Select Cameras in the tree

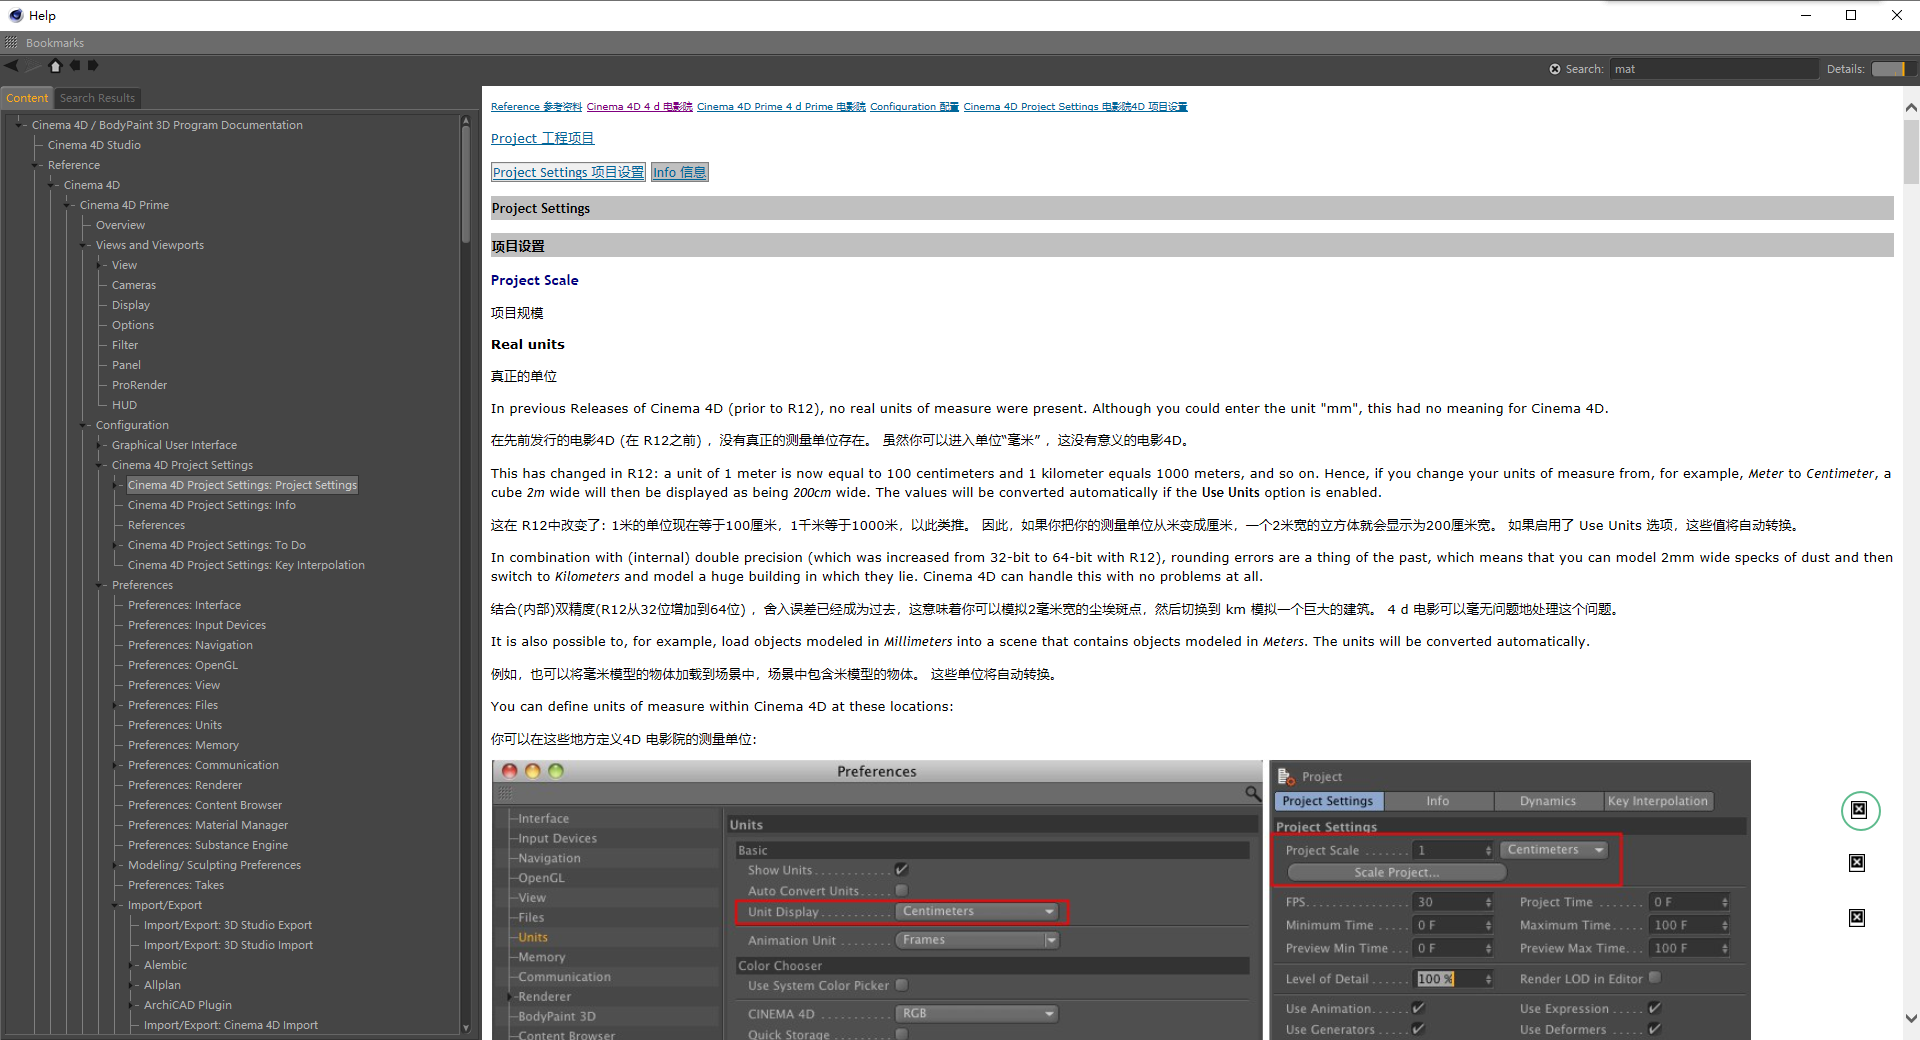click(x=134, y=285)
